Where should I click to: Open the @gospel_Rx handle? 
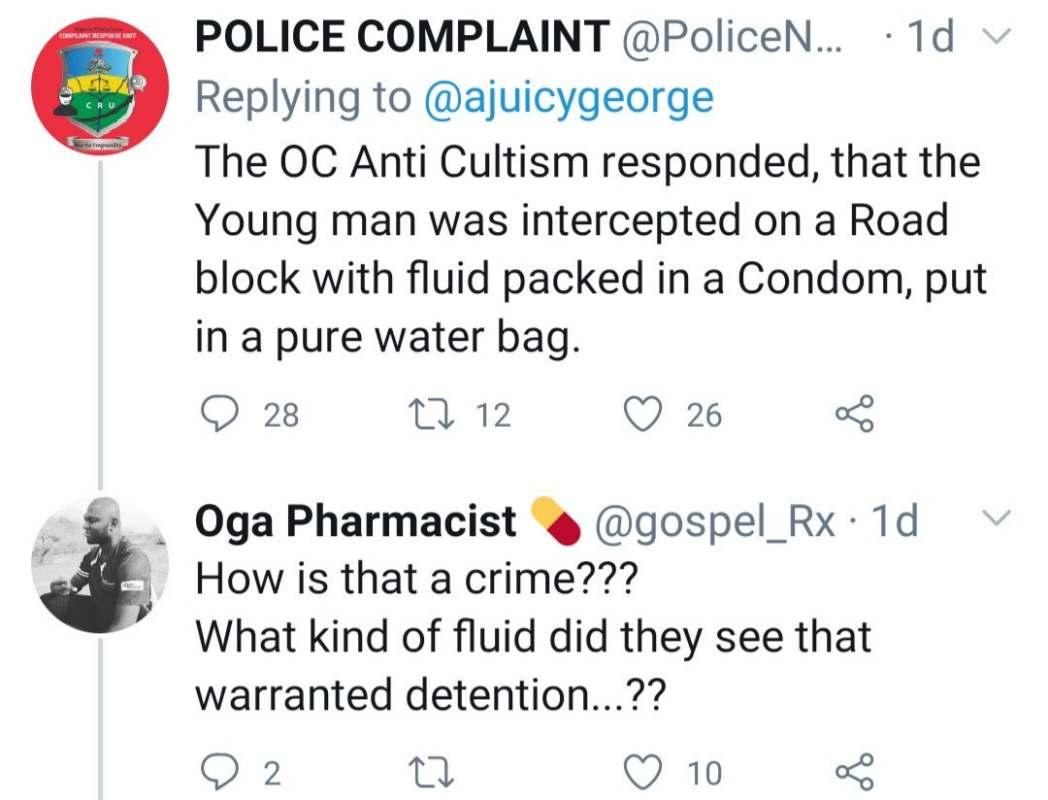pos(714,521)
